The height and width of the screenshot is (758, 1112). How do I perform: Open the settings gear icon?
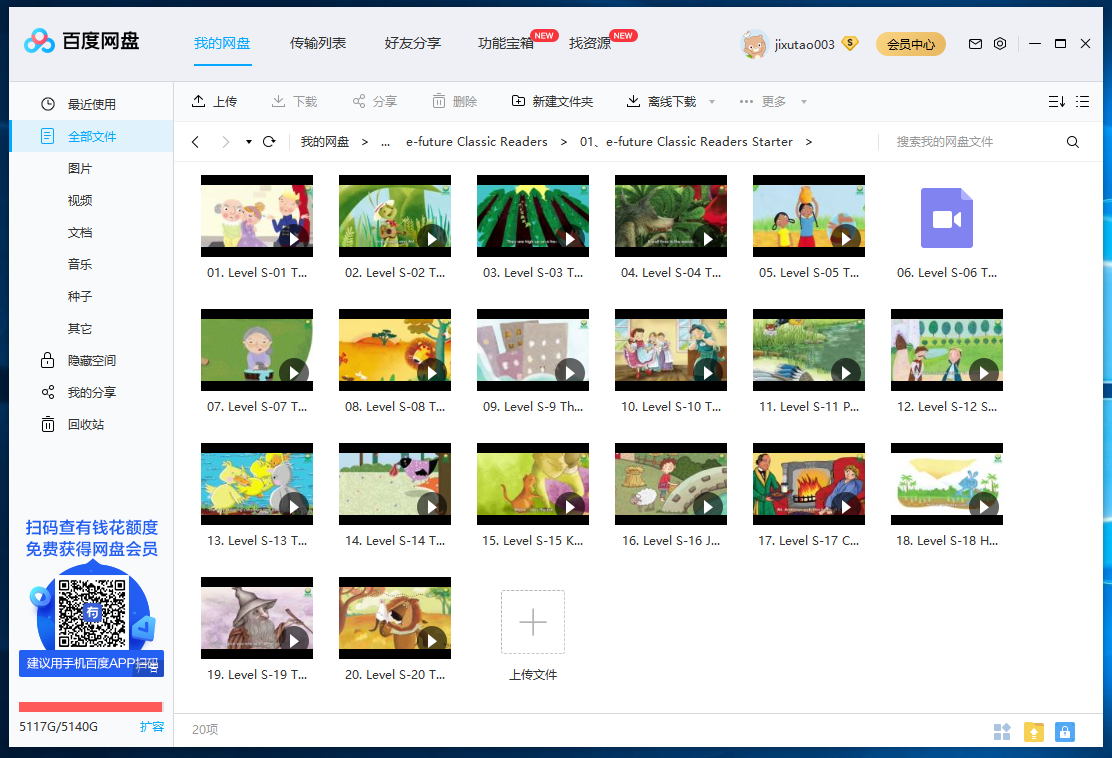tap(999, 44)
